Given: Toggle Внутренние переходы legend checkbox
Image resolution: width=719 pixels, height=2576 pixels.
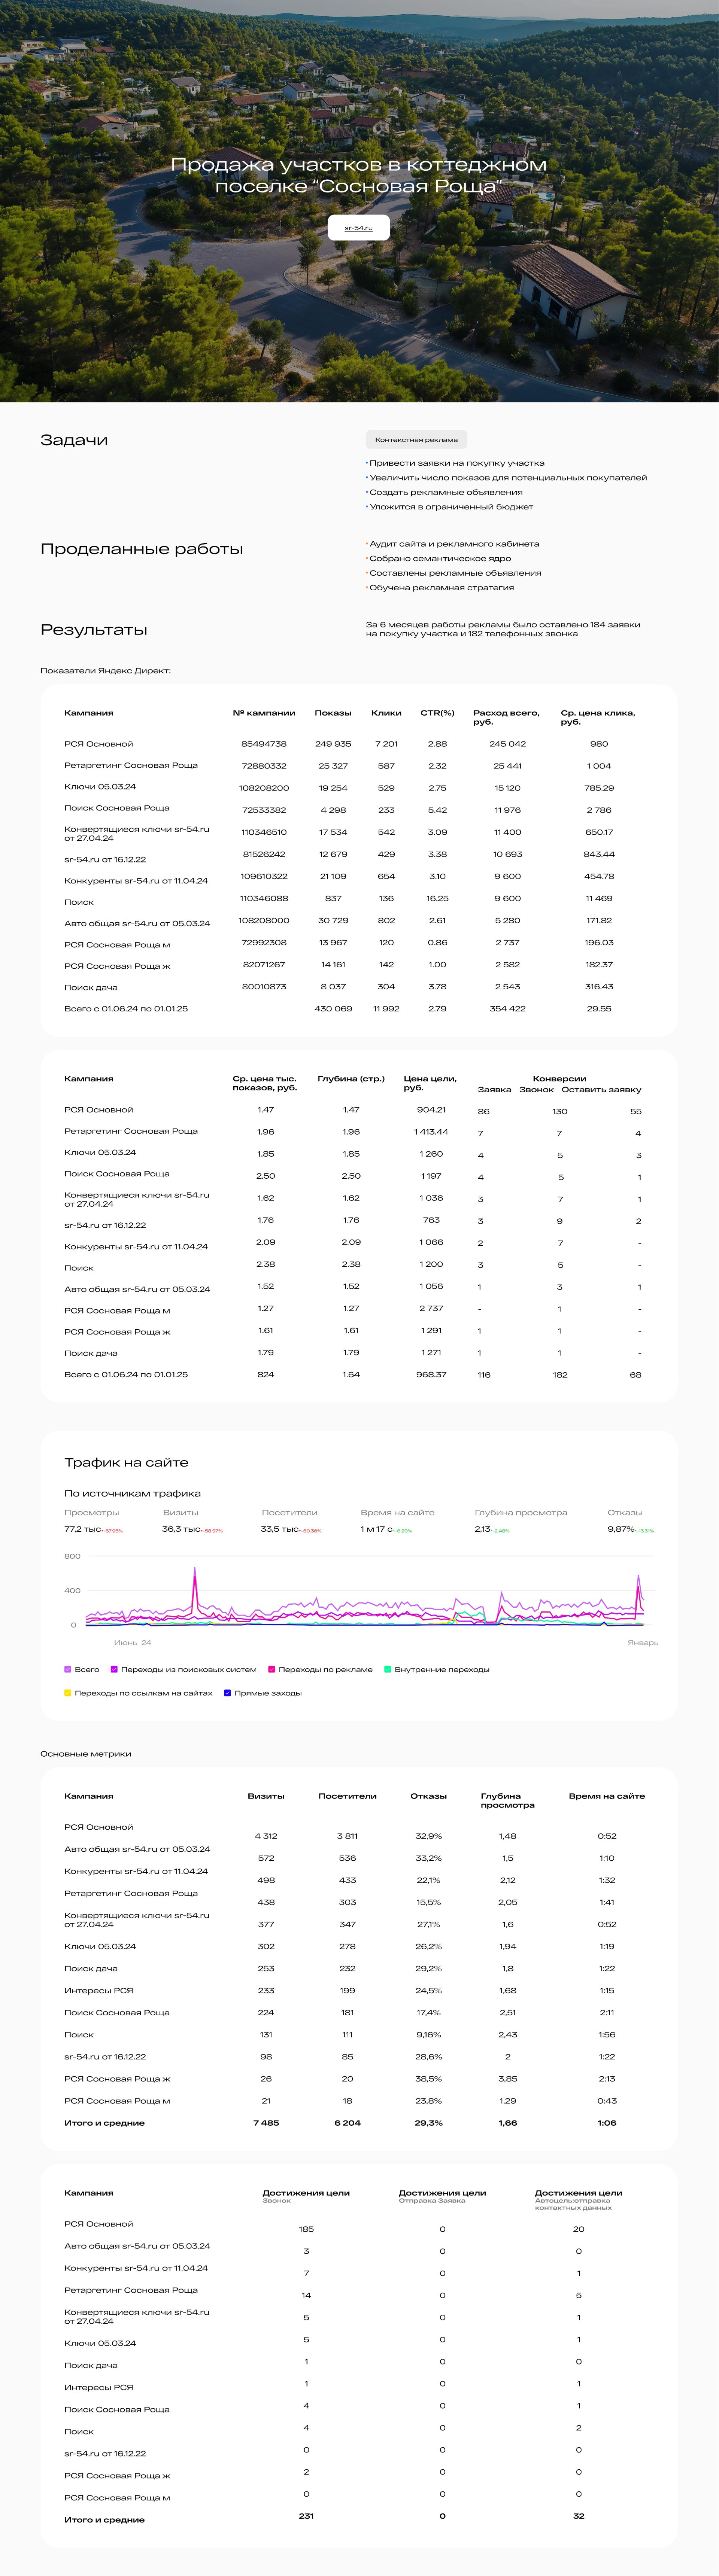Looking at the screenshot, I should point(388,1669).
